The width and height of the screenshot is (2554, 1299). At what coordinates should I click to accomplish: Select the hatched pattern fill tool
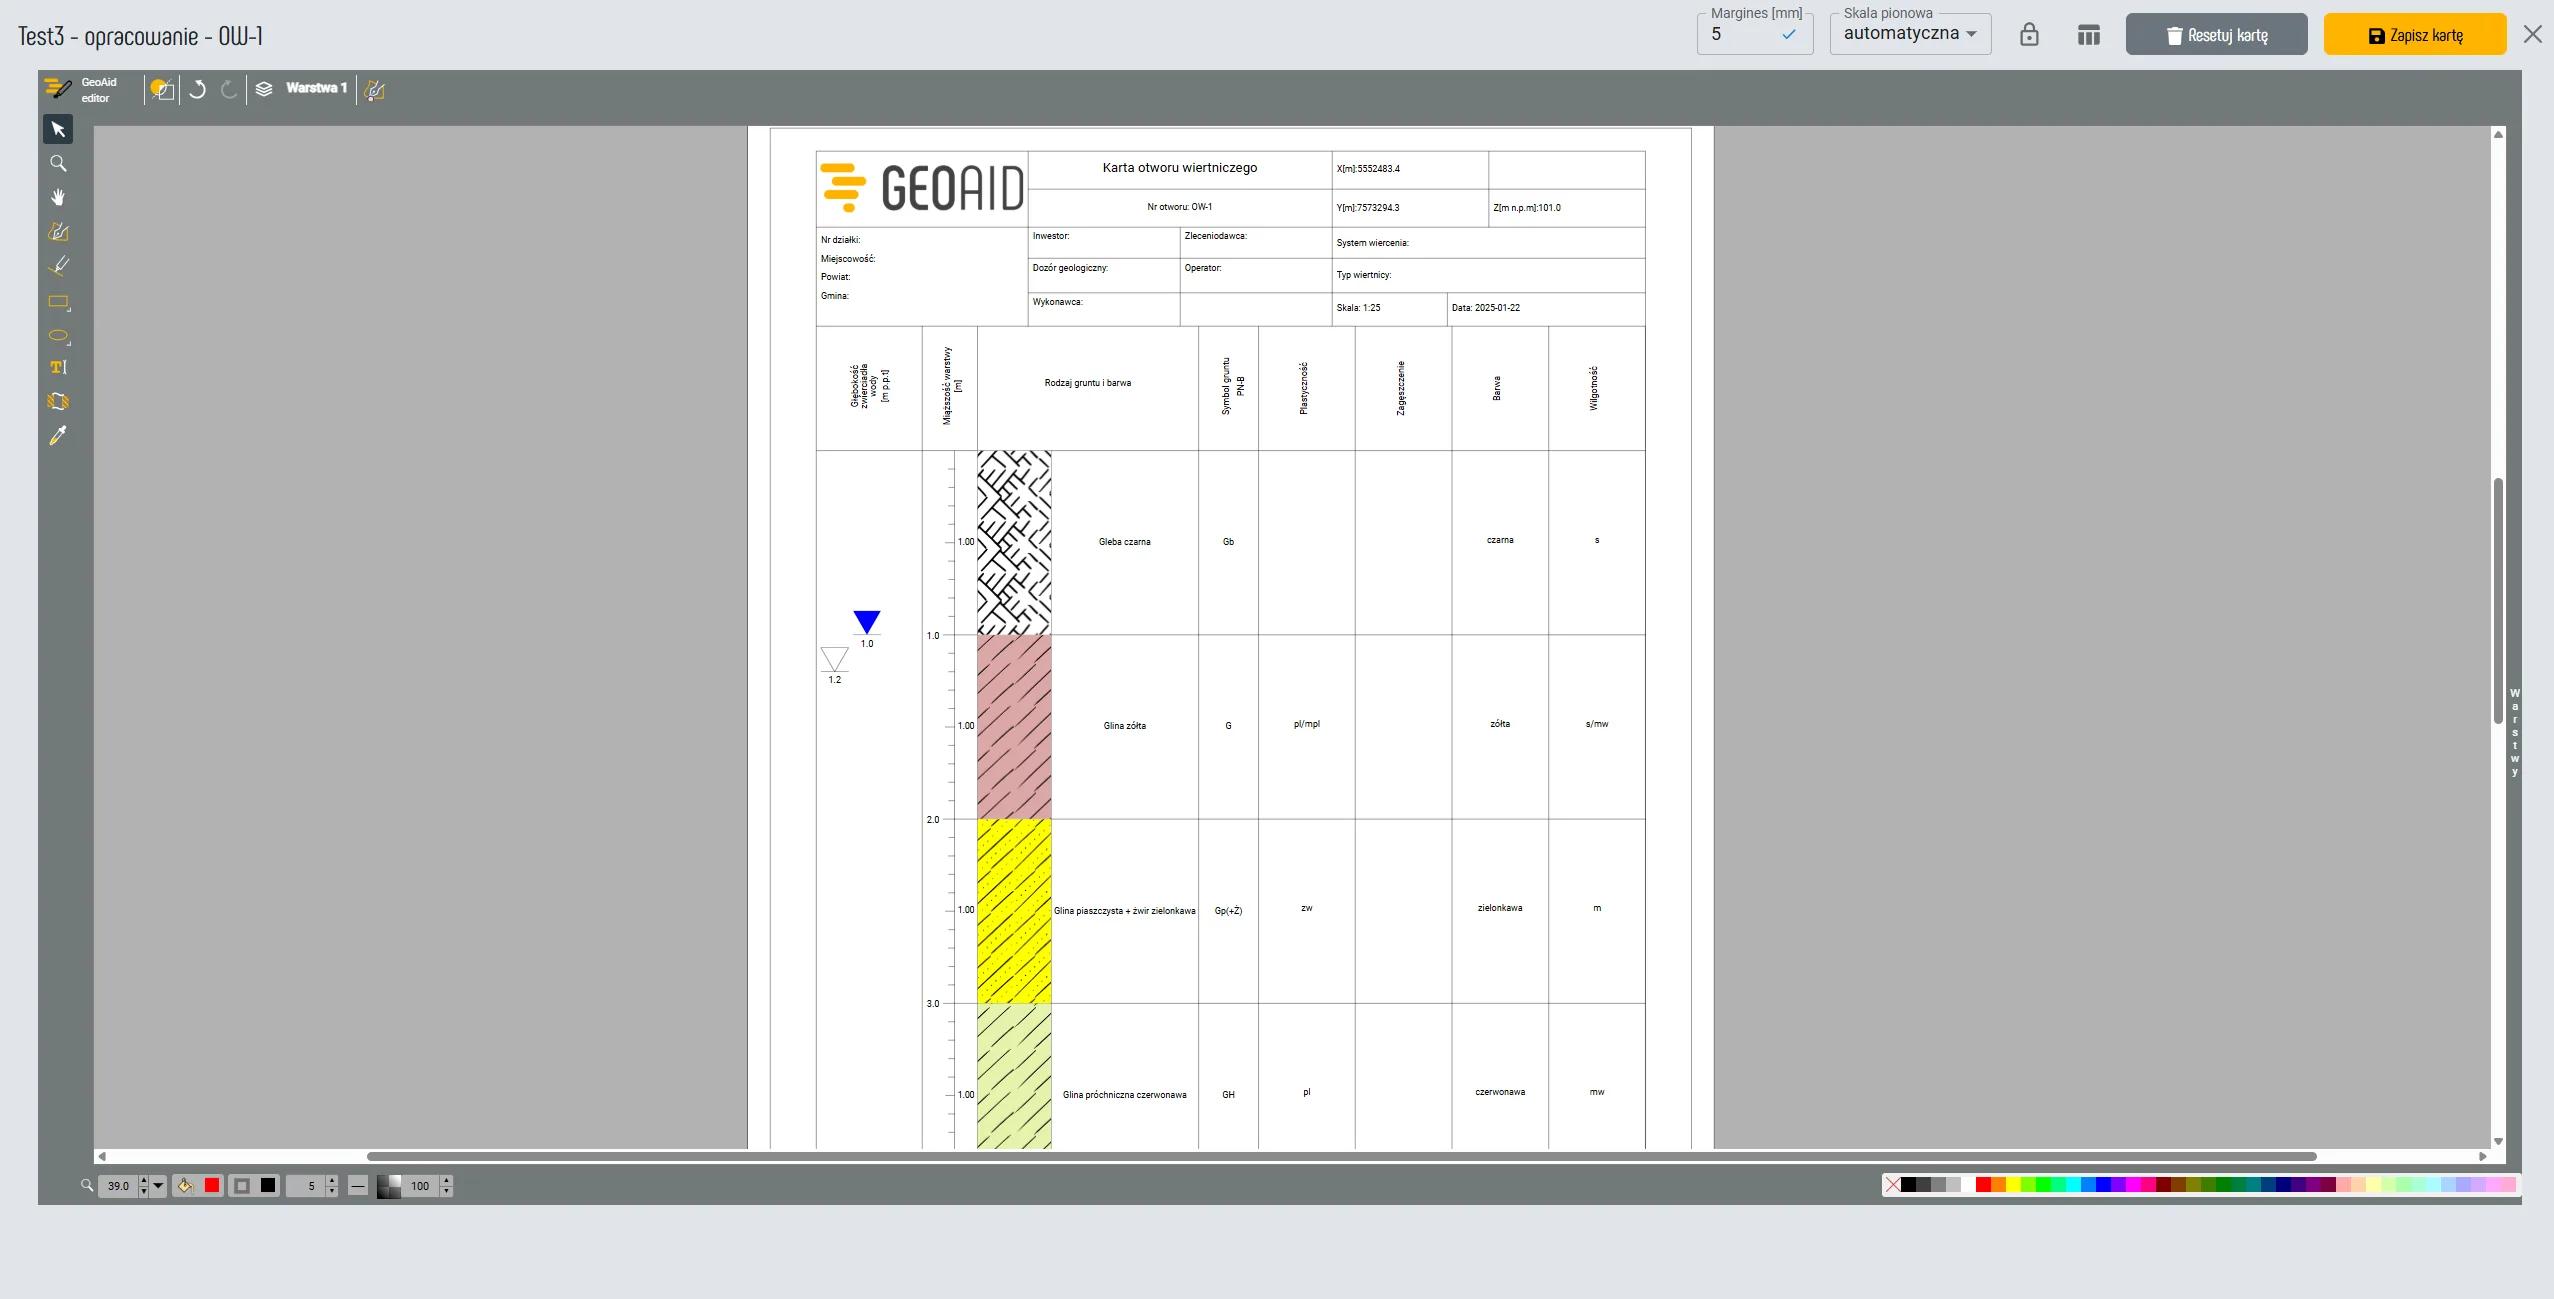tap(58, 401)
